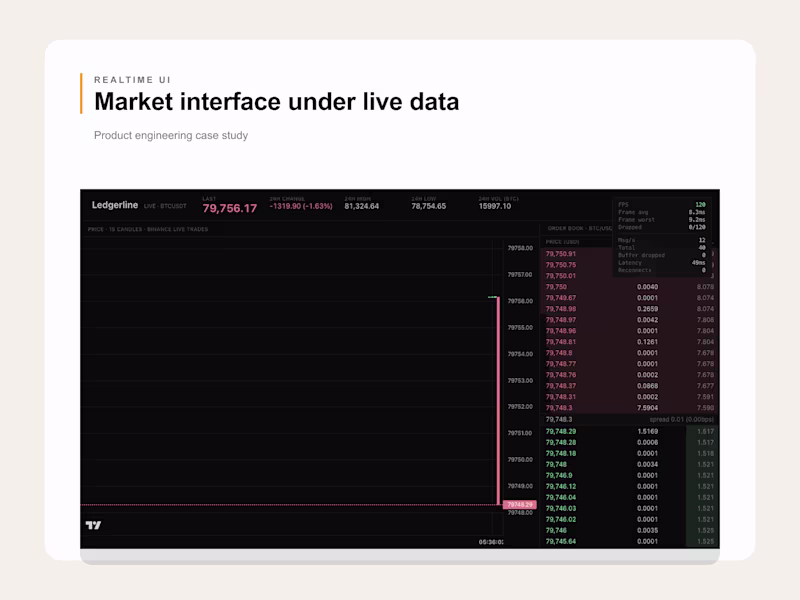Click the bid size 0.0006
Screen dimensions: 800x600
(x=647, y=443)
